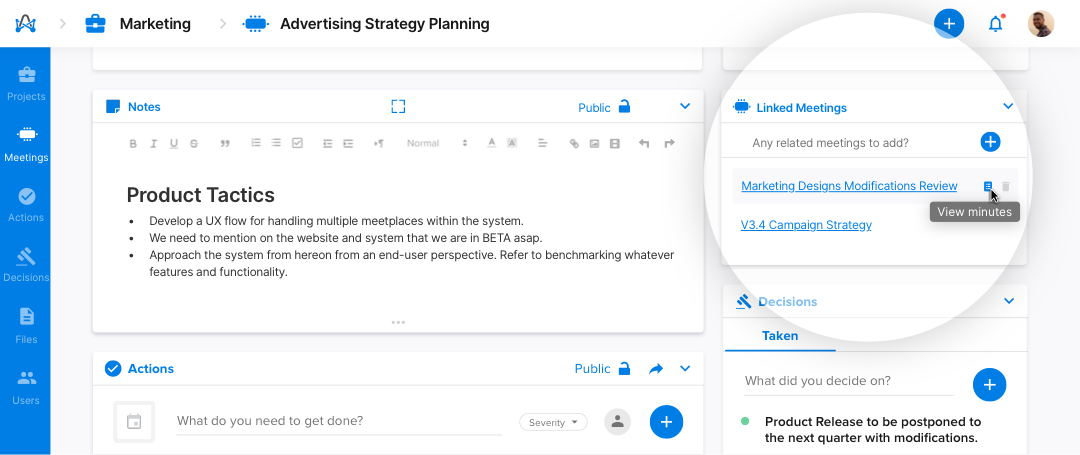Open V3.4 Campaign Strategy link
This screenshot has width=1080, height=455.
(806, 225)
